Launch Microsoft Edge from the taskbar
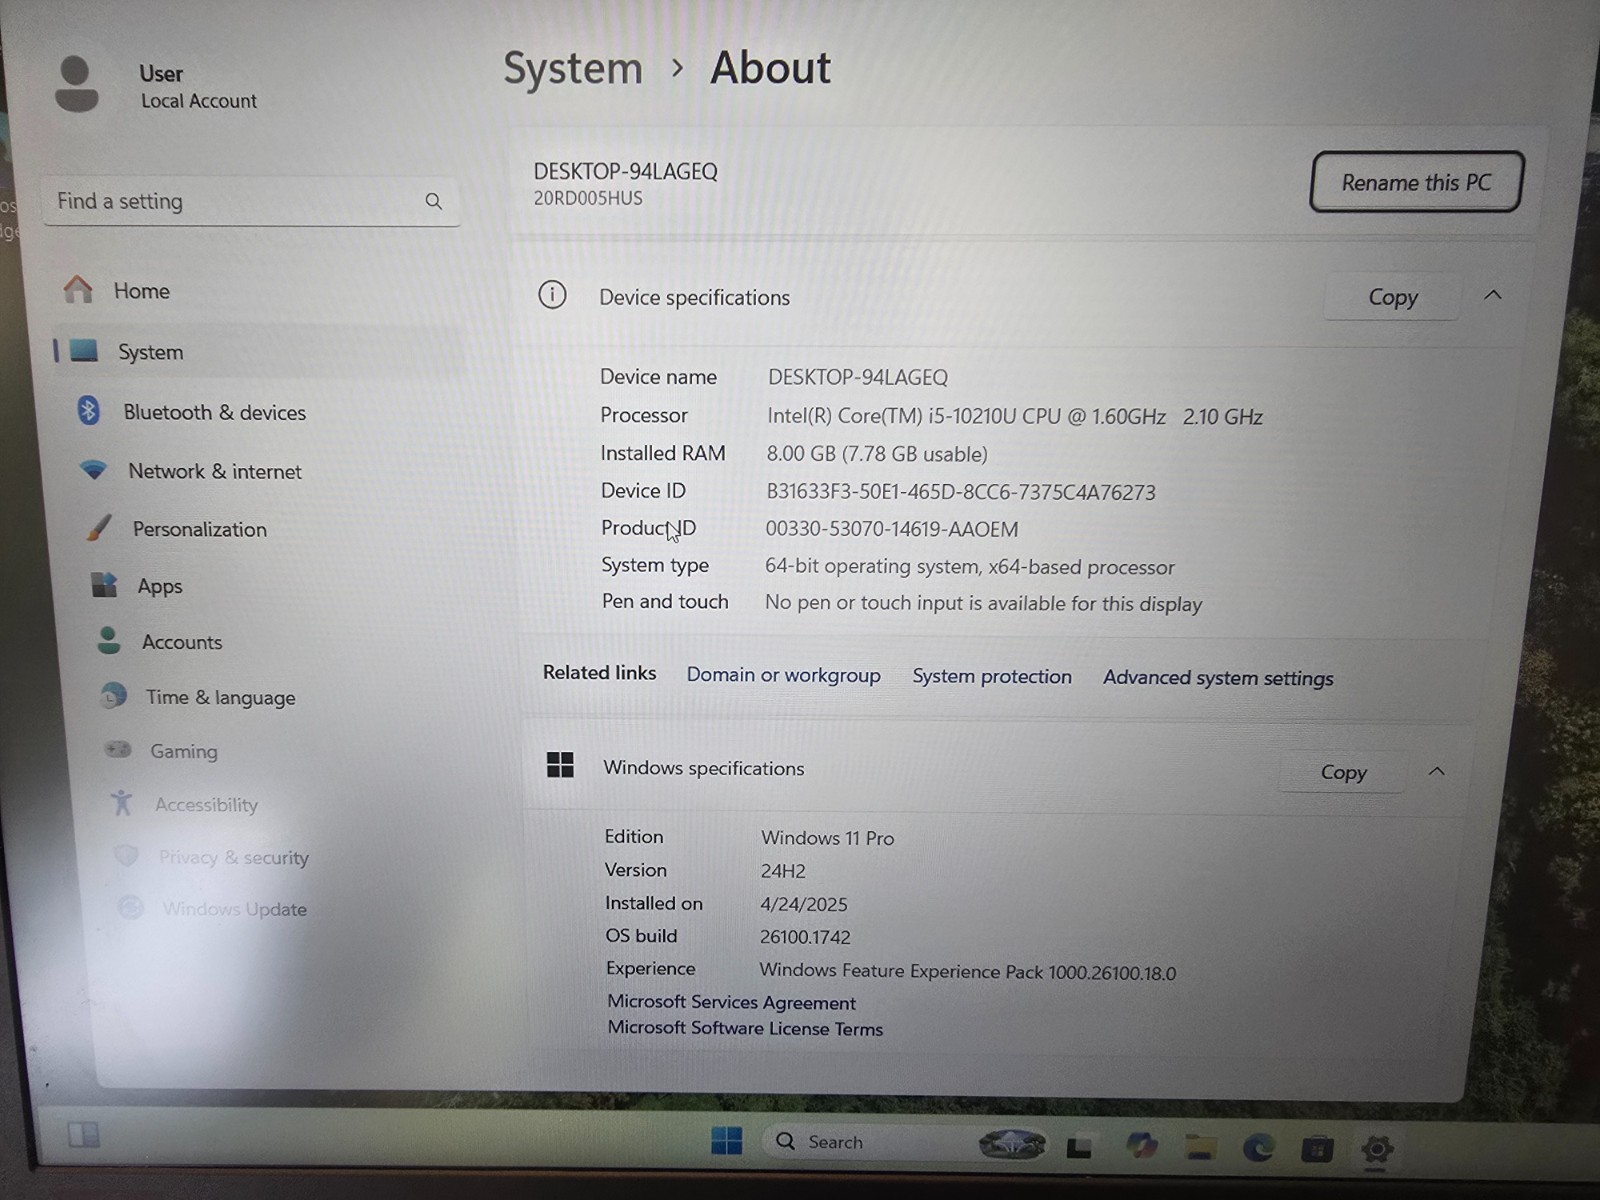Image resolution: width=1600 pixels, height=1200 pixels. (1258, 1148)
